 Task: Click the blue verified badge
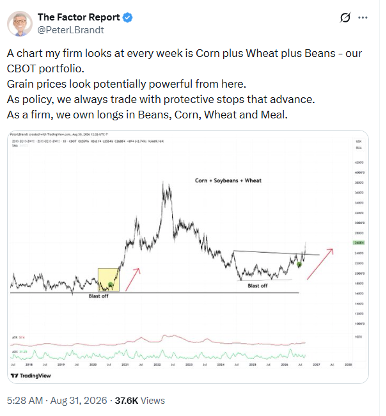point(128,17)
